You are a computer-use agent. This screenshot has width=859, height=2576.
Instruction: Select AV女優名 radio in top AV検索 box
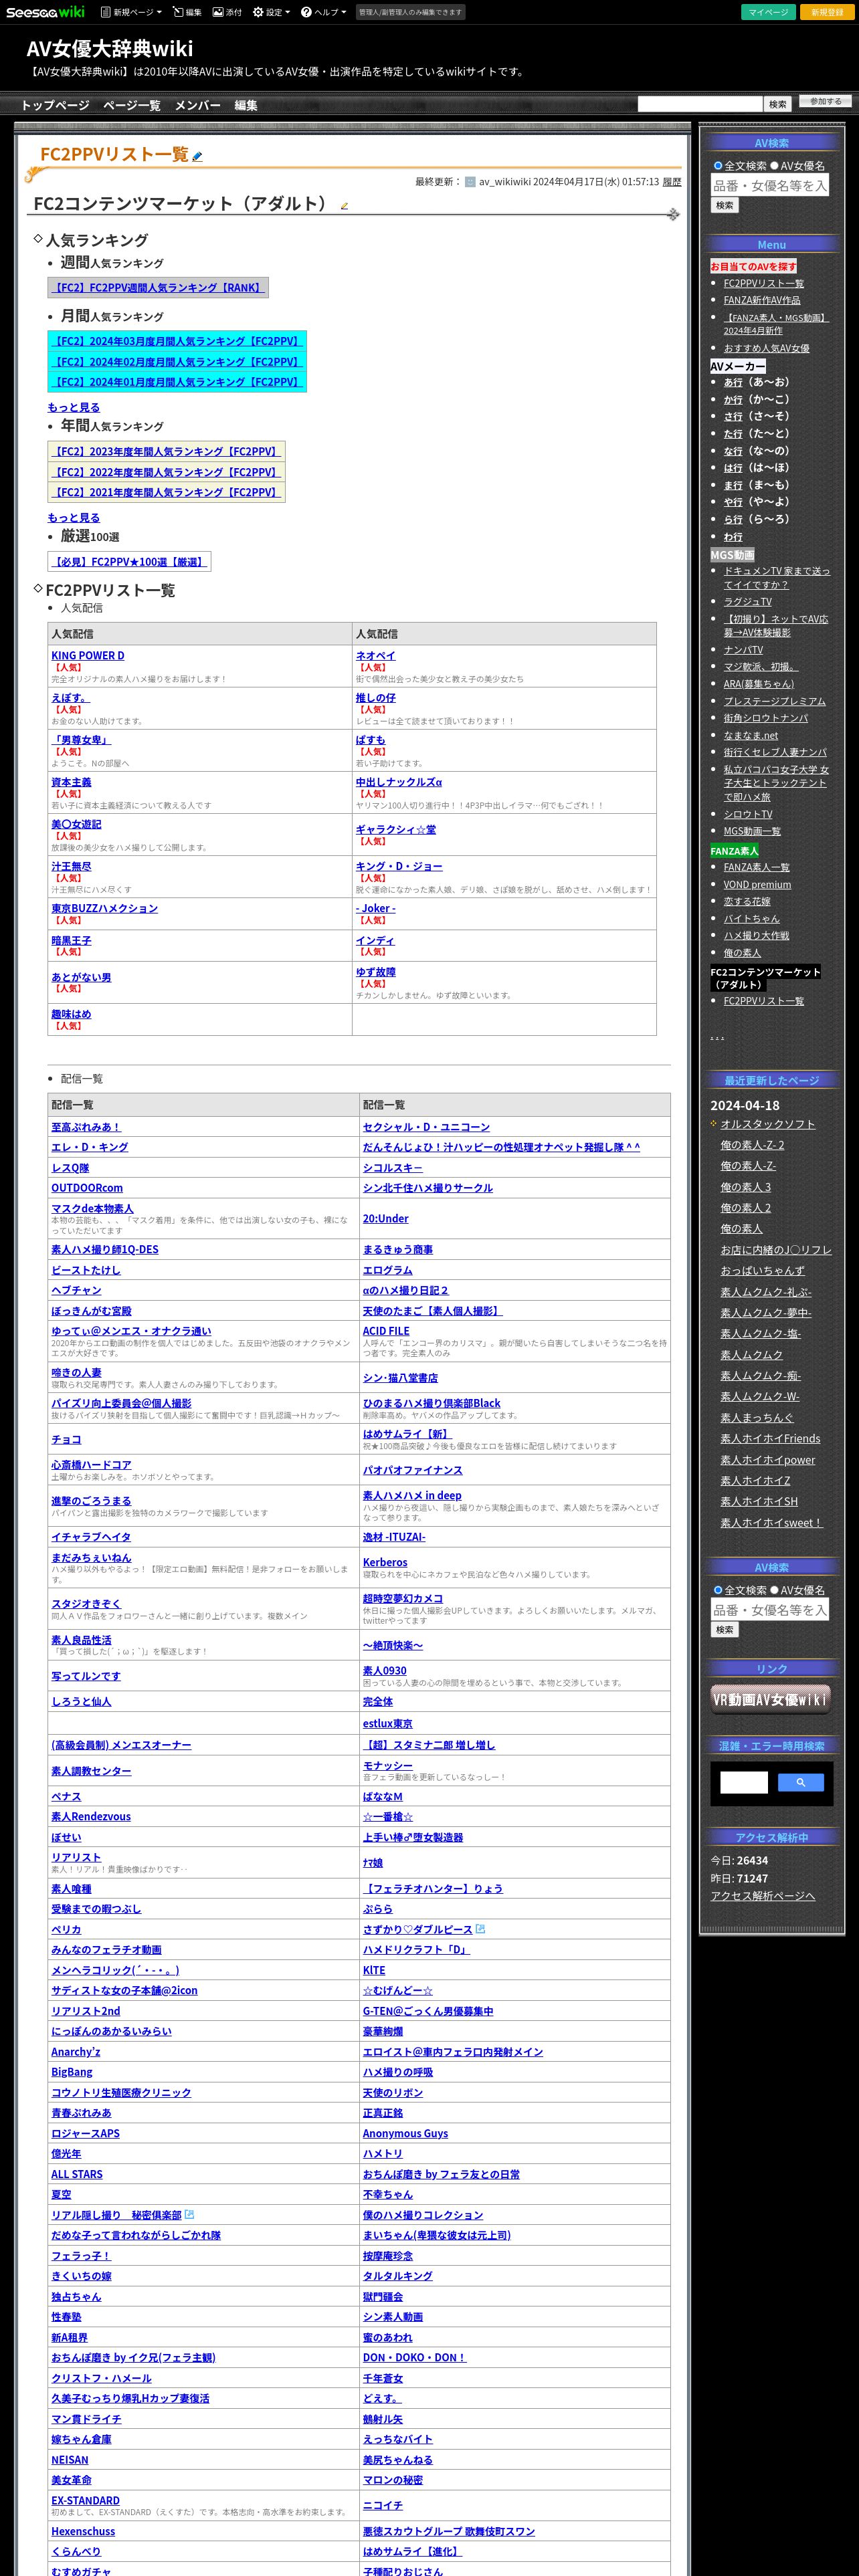(774, 166)
